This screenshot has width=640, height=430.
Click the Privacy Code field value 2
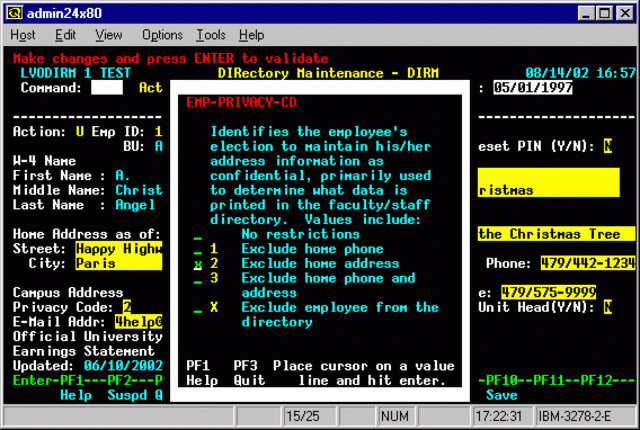pos(127,307)
